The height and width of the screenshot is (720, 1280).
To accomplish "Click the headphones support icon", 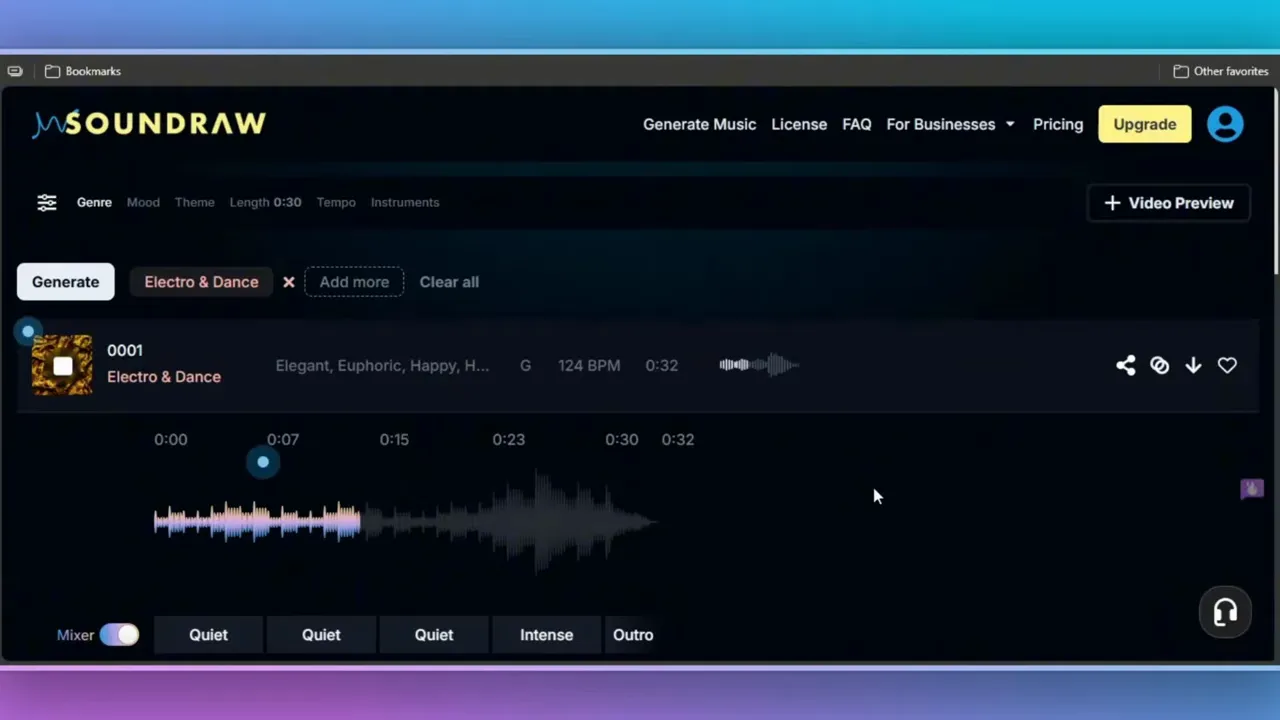I will coord(1225,612).
